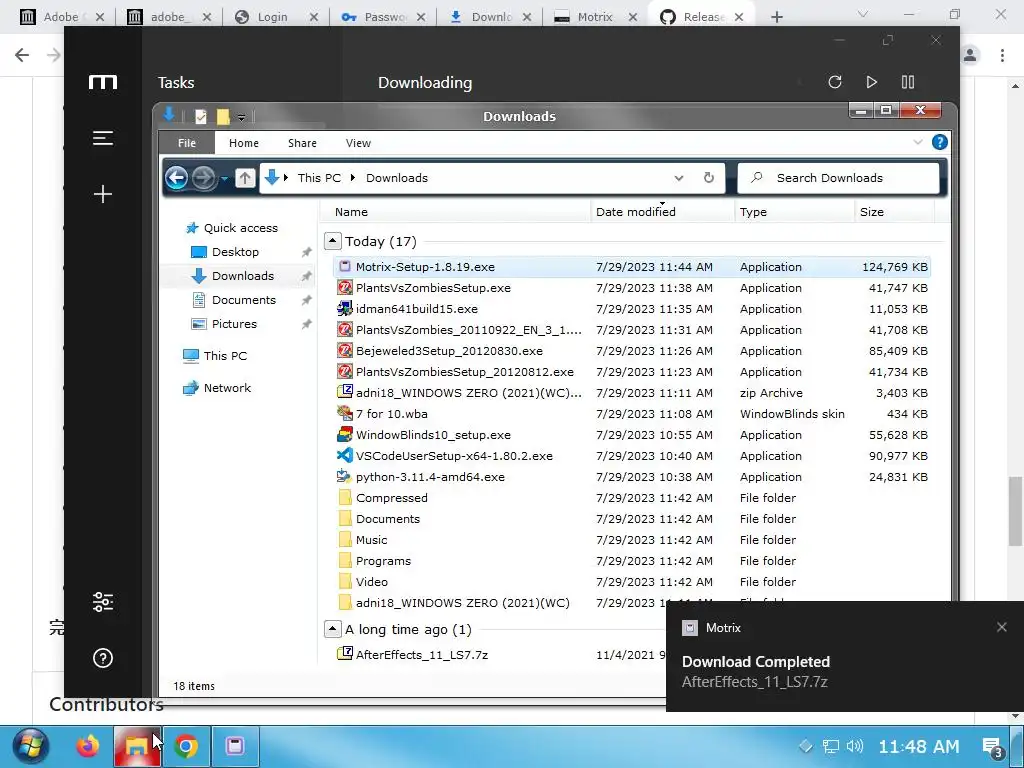The image size is (1024, 768).
Task: Click new folder icon in quick access toolbar
Action: point(223,117)
